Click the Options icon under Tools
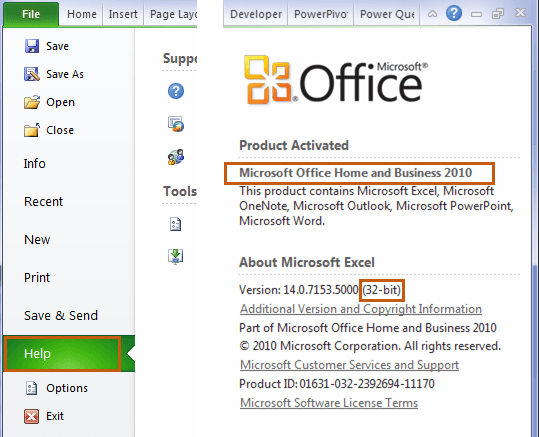Image resolution: width=539 pixels, height=437 pixels. [175, 224]
